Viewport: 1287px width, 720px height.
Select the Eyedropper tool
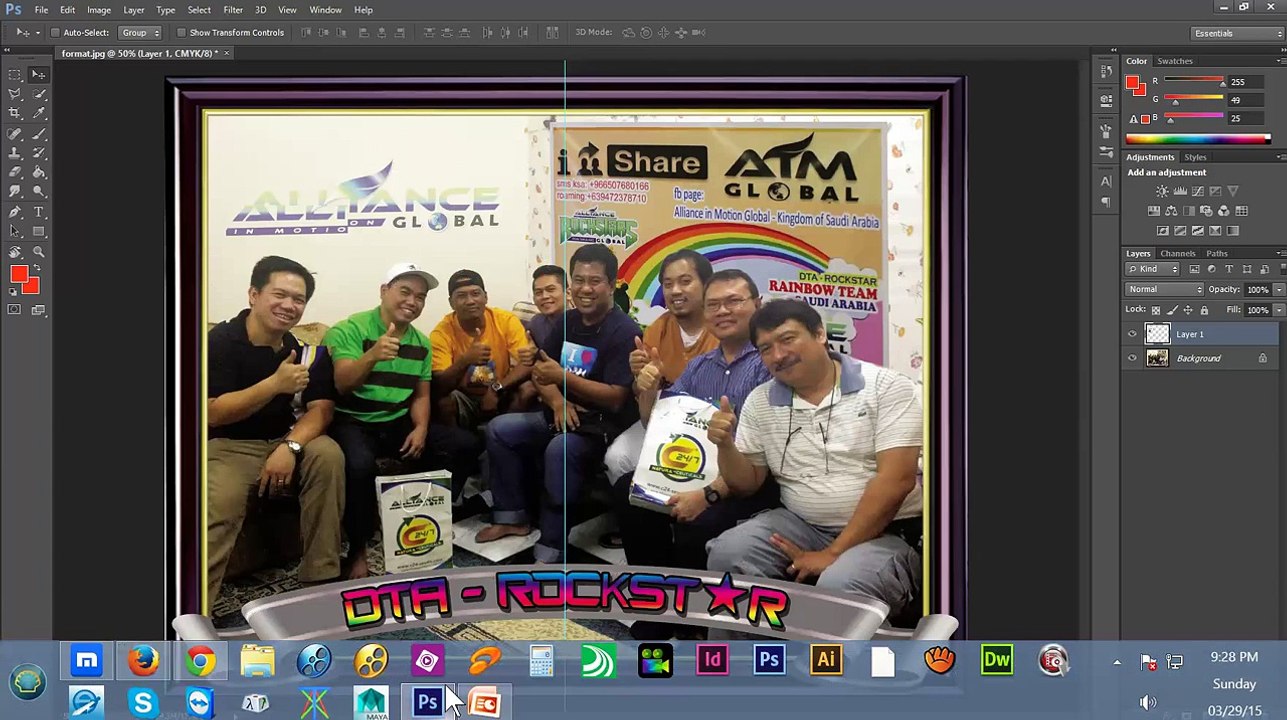click(x=38, y=113)
